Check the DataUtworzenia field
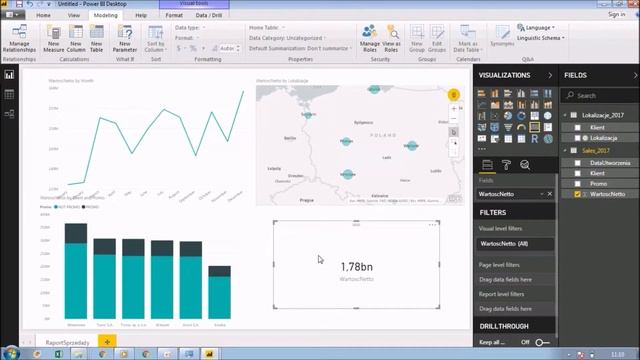 point(578,163)
